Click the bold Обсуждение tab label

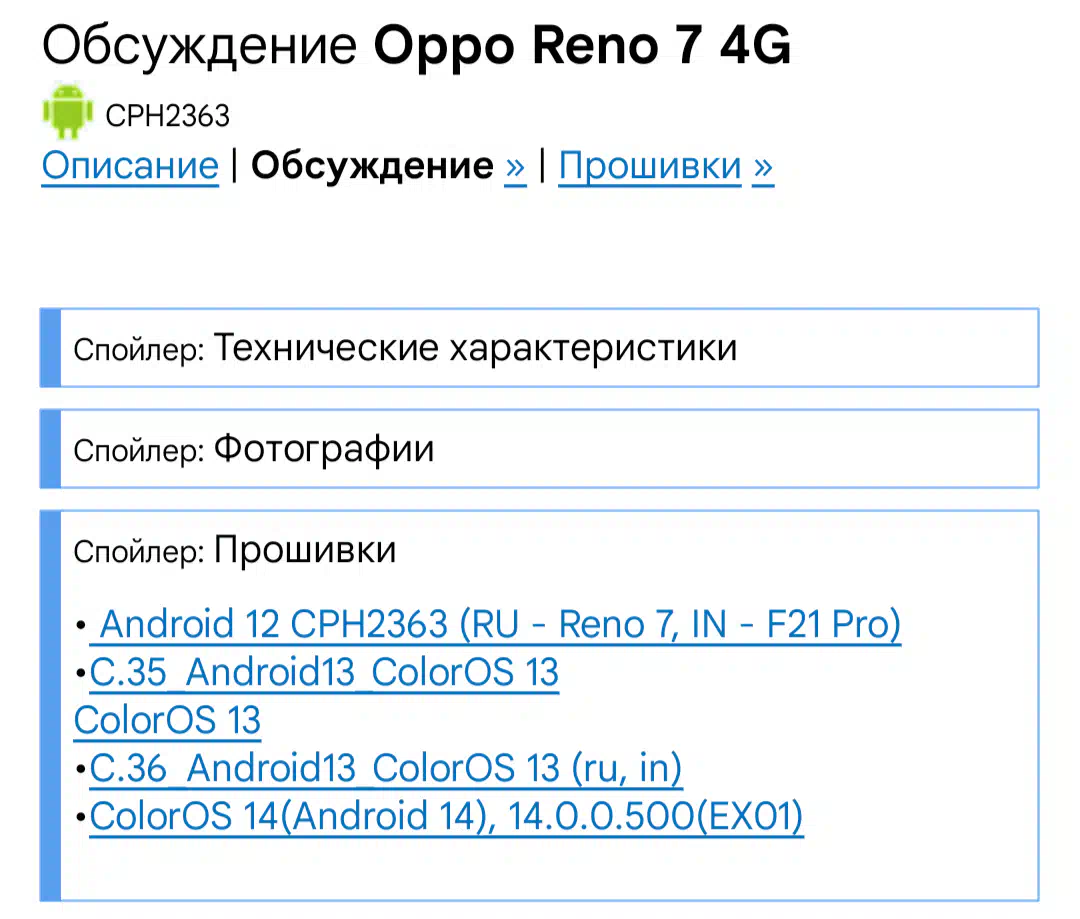[x=372, y=166]
